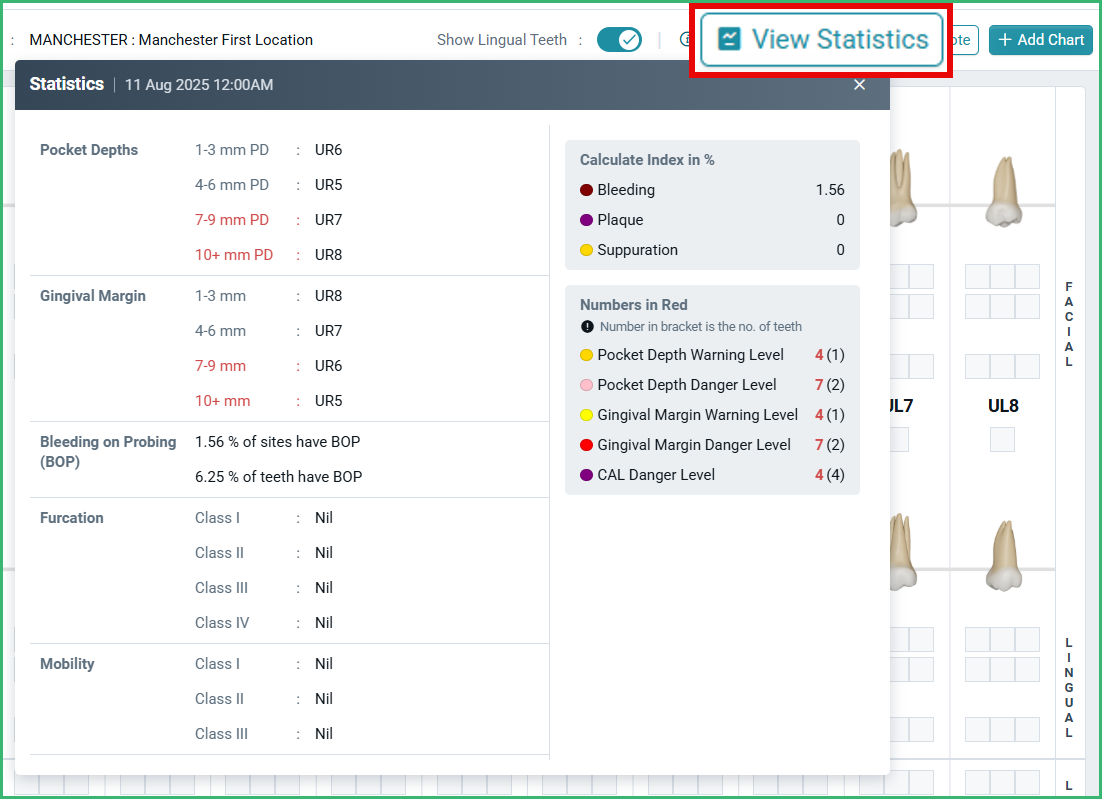Click the dark-red Bleeding indicator dot

point(586,190)
